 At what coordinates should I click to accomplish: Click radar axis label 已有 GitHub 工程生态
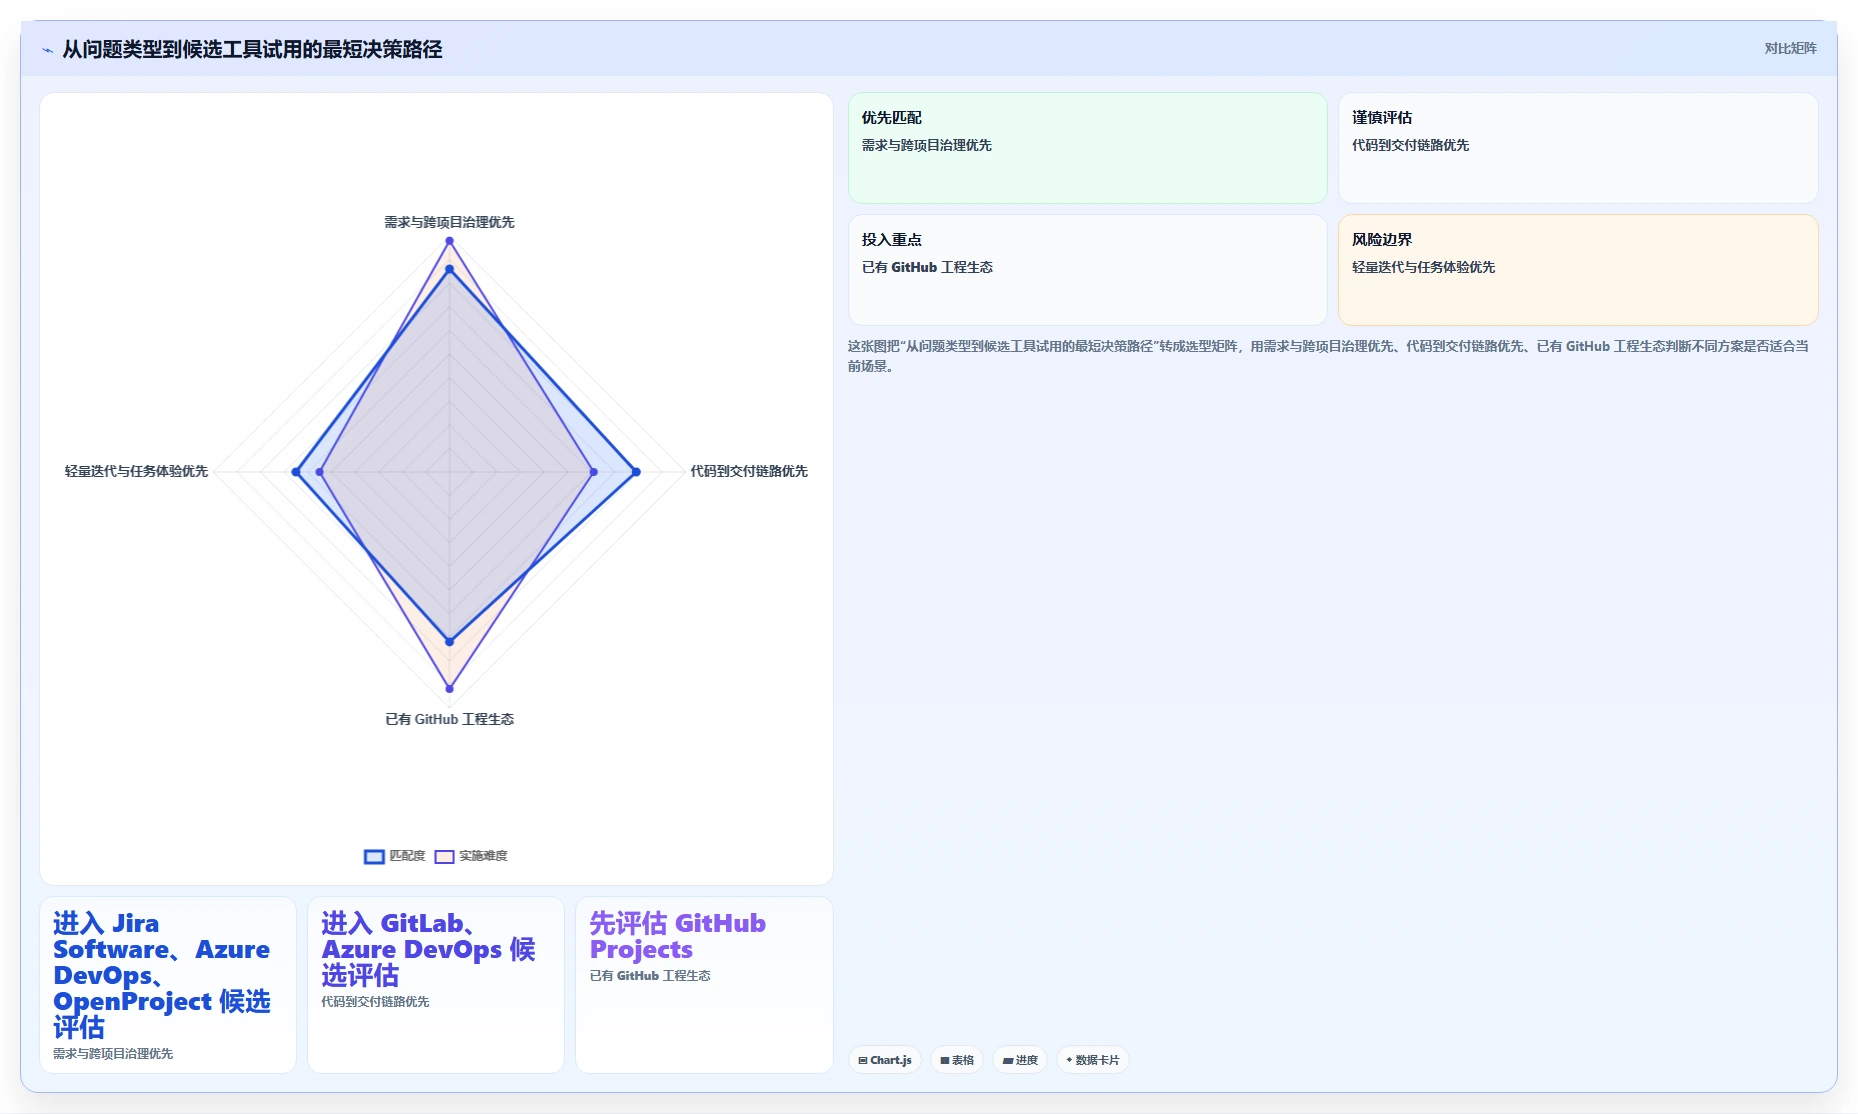pyautogui.click(x=449, y=719)
